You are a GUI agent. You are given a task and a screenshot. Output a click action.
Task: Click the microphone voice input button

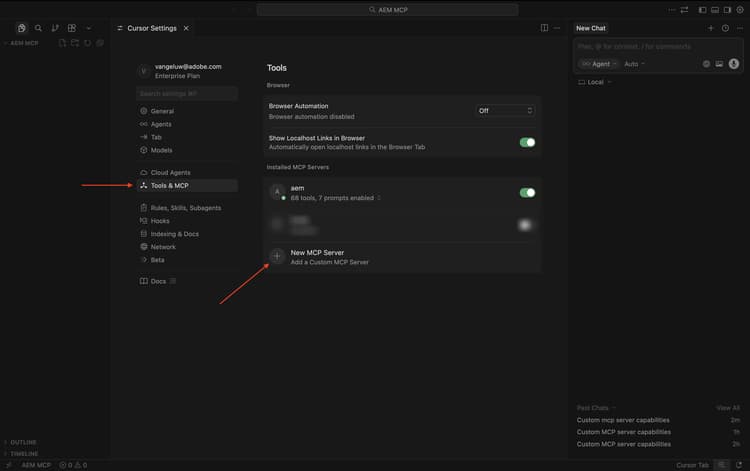point(734,64)
